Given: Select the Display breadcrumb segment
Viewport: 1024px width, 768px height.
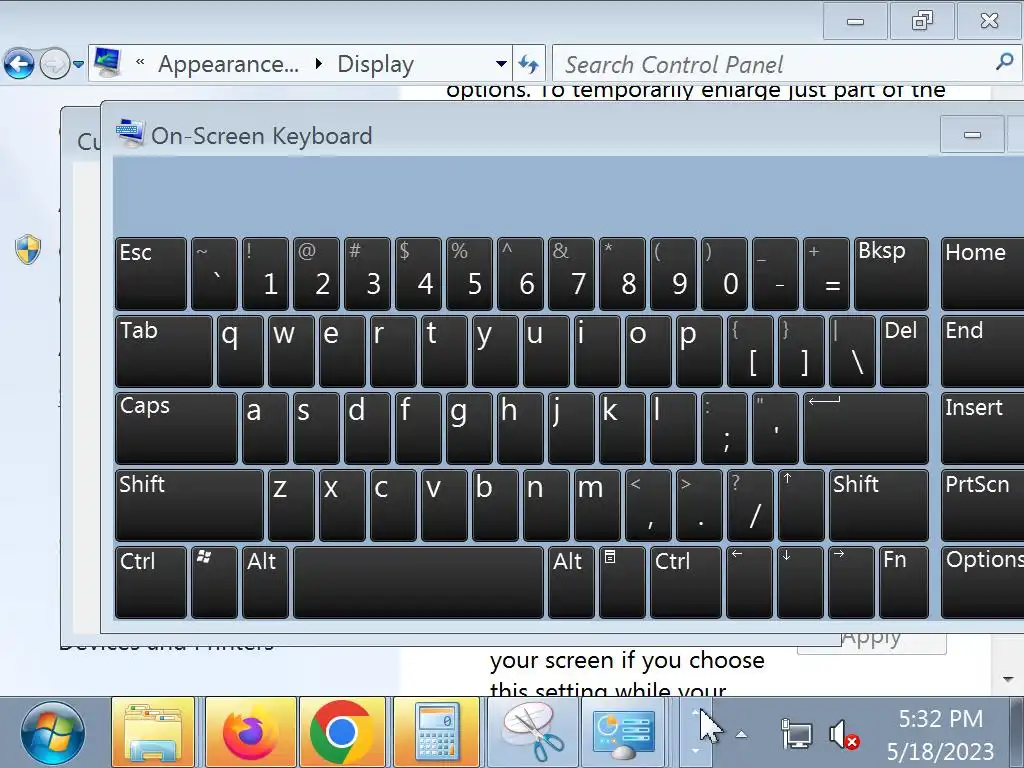Looking at the screenshot, I should coord(376,64).
